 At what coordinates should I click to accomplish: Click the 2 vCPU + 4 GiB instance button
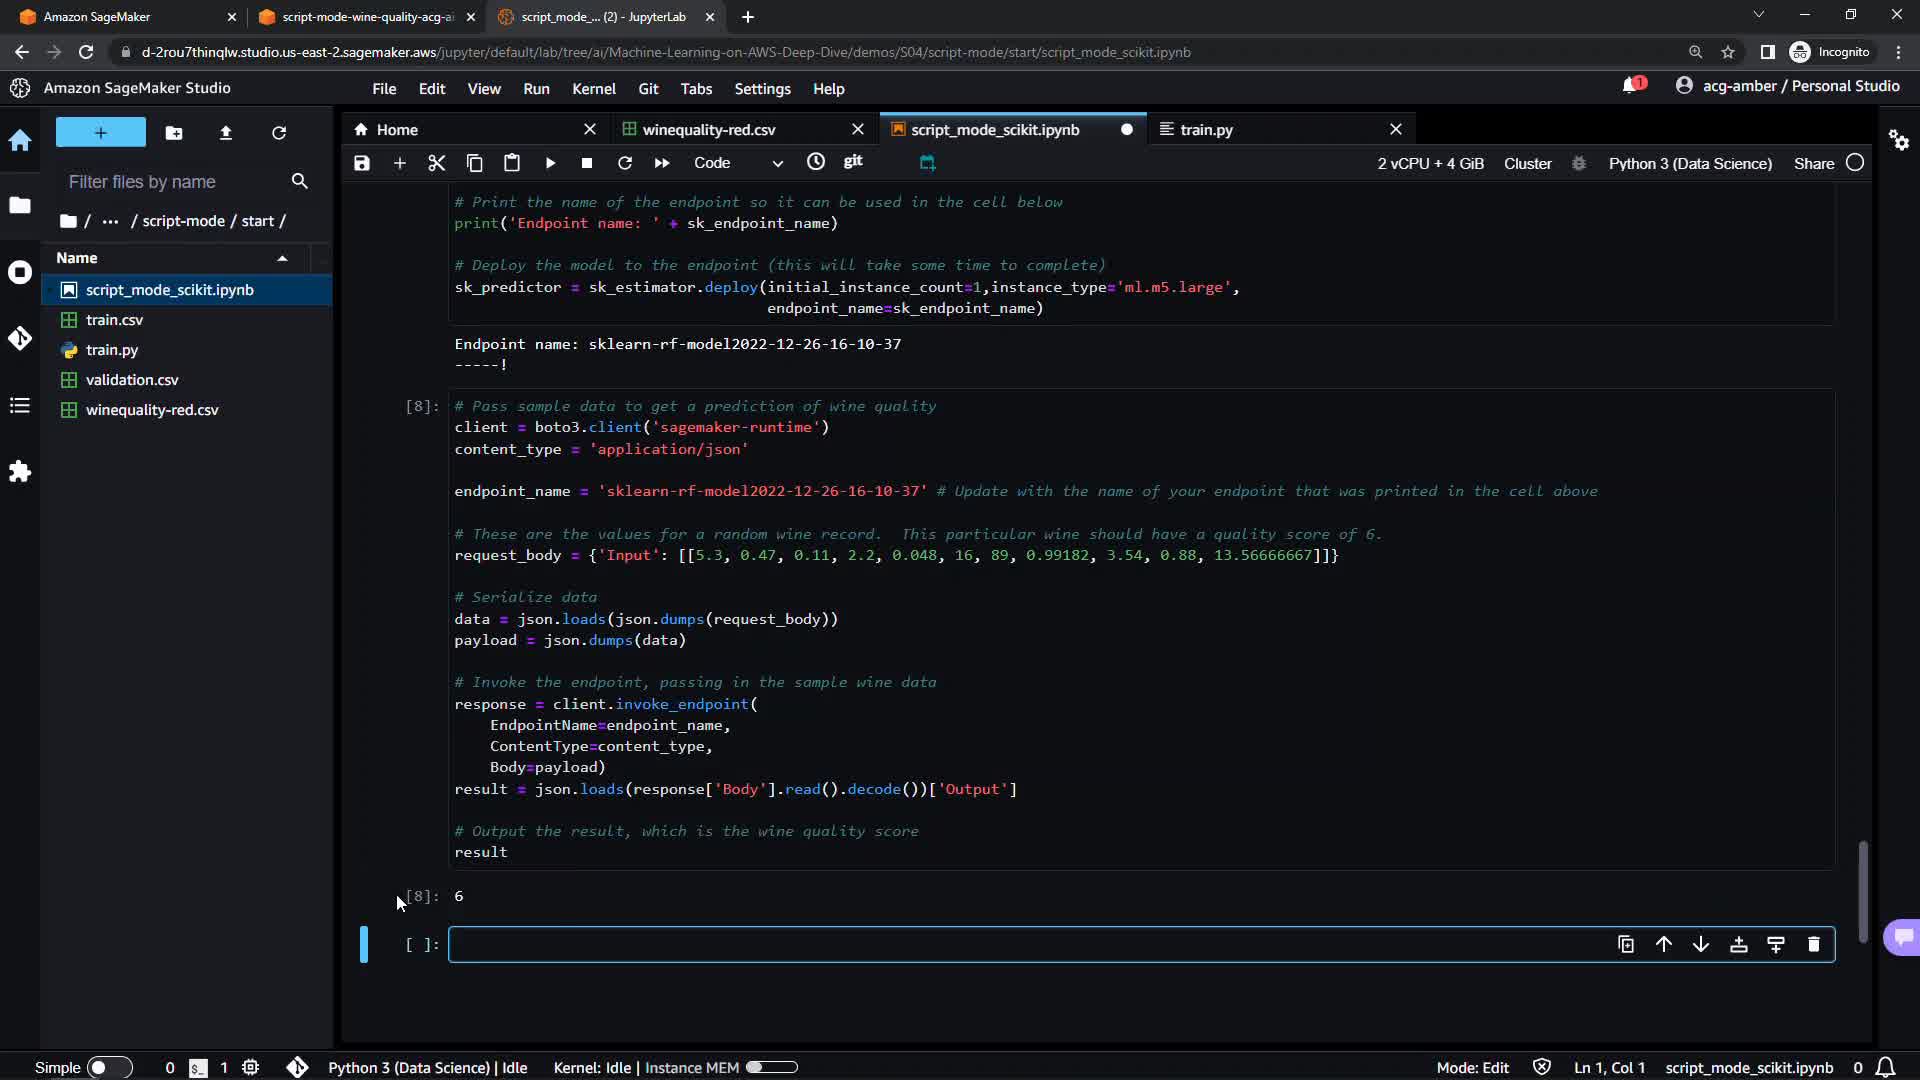click(x=1430, y=163)
